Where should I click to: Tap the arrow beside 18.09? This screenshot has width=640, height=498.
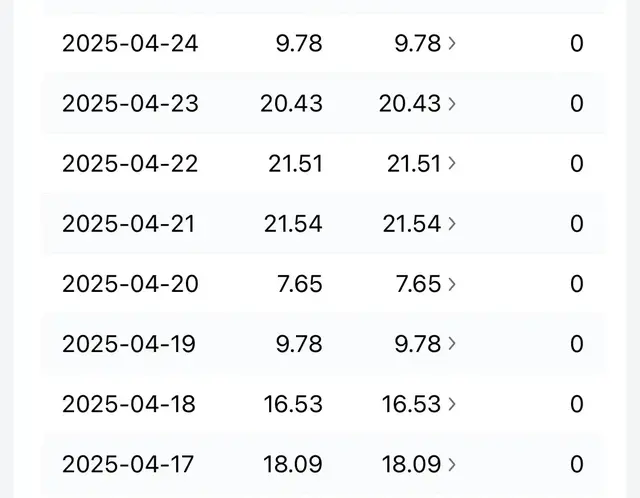pyautogui.click(x=452, y=463)
